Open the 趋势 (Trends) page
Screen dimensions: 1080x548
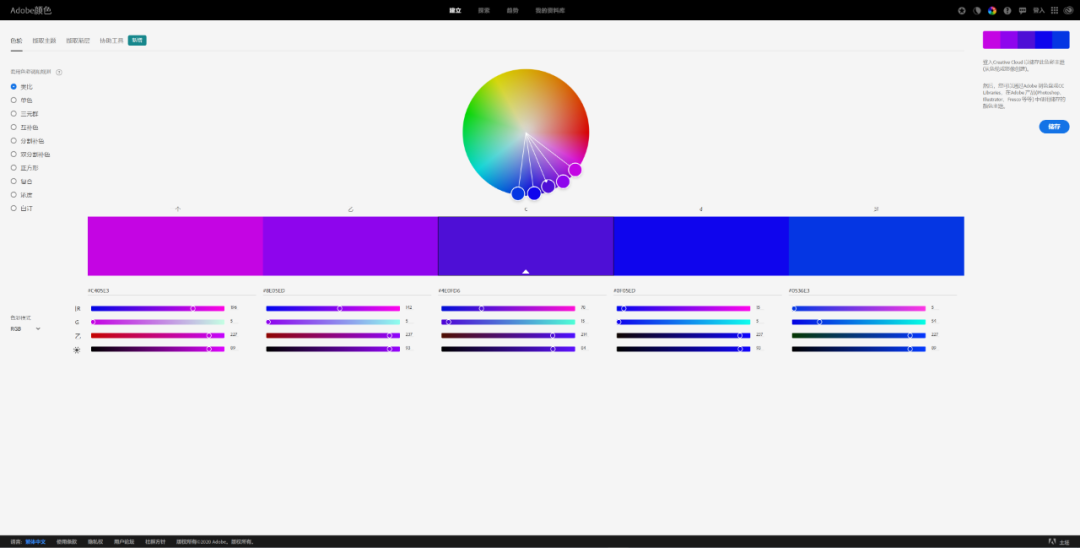[x=512, y=10]
